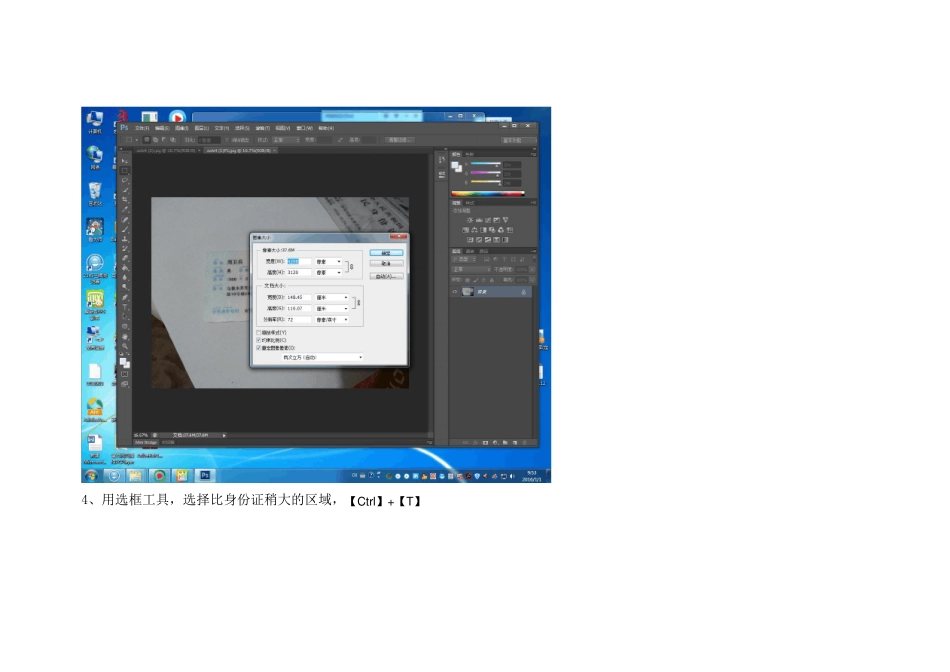Click pixel width input field
Image resolution: width=950 pixels, height=672 pixels.
[299, 262]
